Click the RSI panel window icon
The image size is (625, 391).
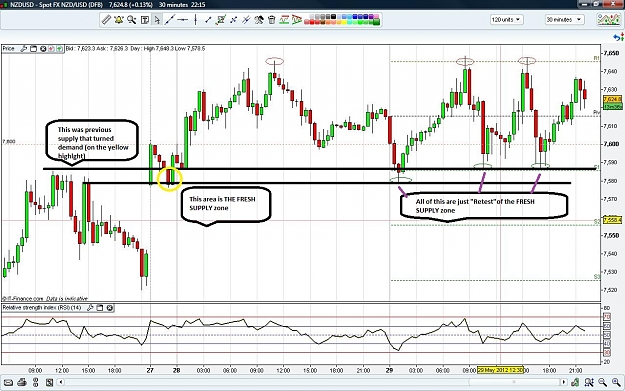click(100, 308)
